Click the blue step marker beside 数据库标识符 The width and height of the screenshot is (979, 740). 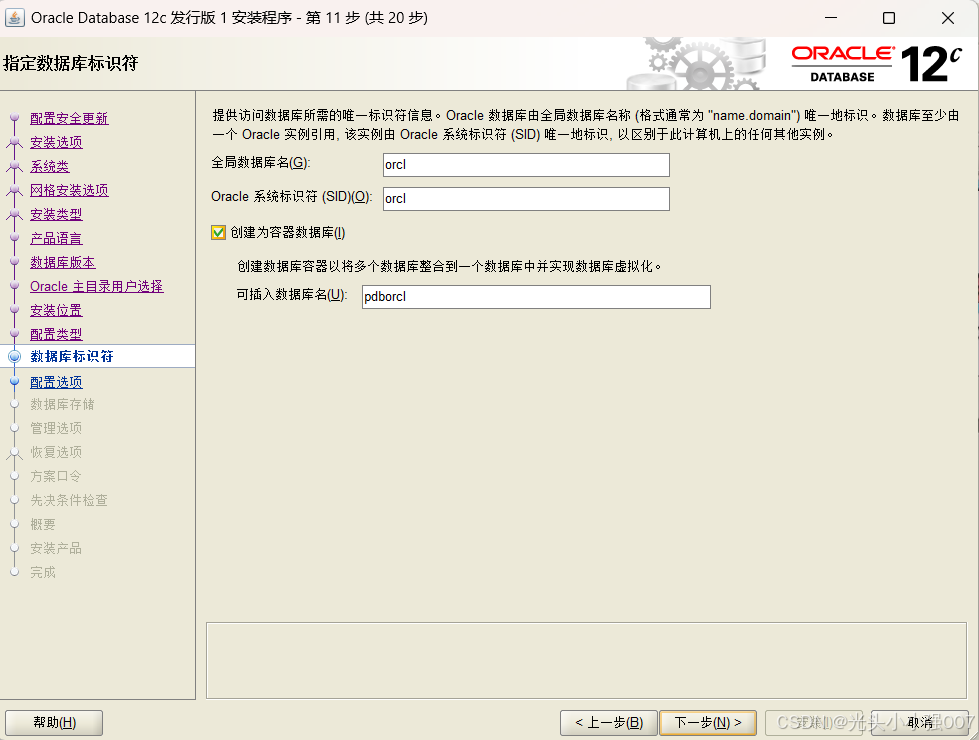(12, 356)
